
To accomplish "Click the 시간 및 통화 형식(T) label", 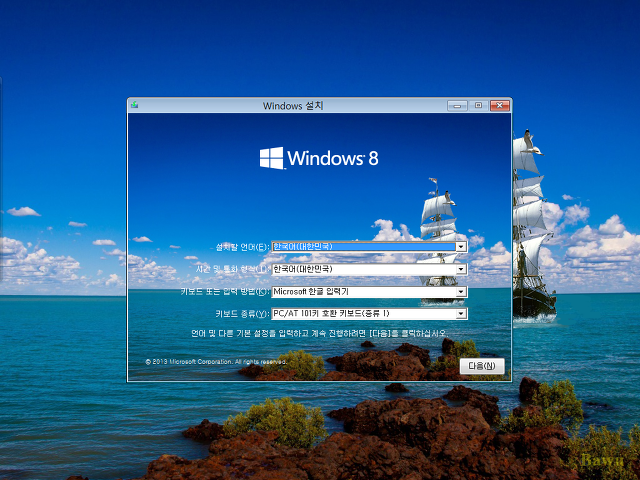I will [233, 269].
